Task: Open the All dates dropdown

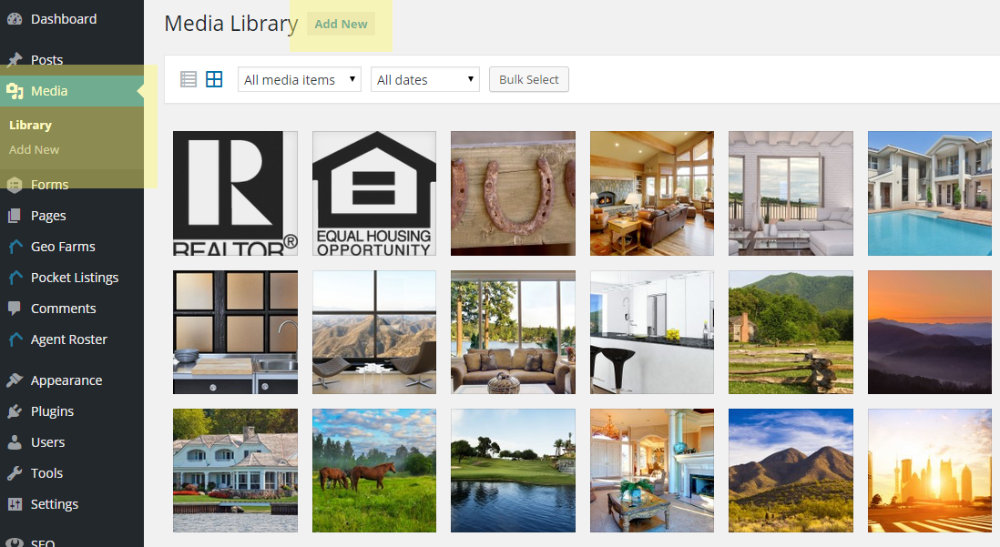Action: [x=425, y=80]
